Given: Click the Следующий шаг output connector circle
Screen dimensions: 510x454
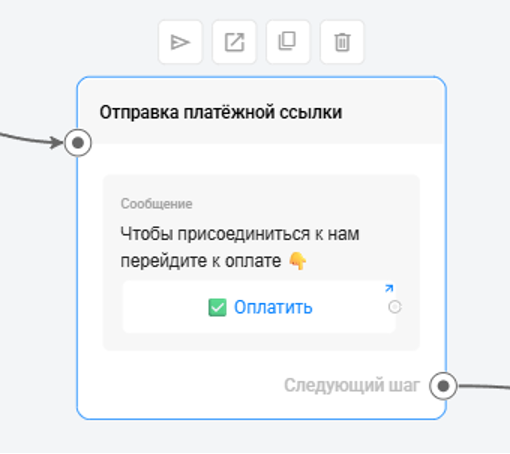Looking at the screenshot, I should coord(443,386).
